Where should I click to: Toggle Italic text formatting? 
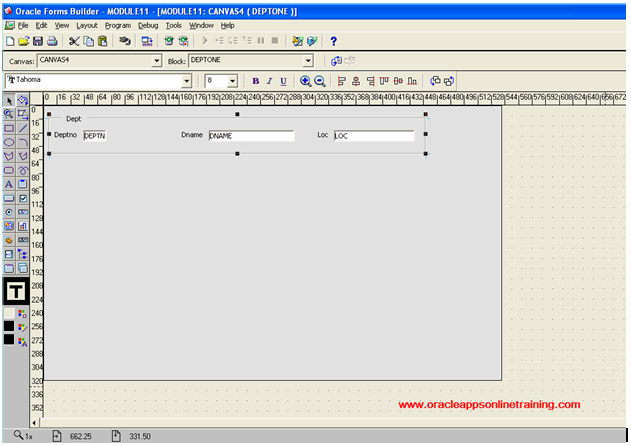[269, 81]
